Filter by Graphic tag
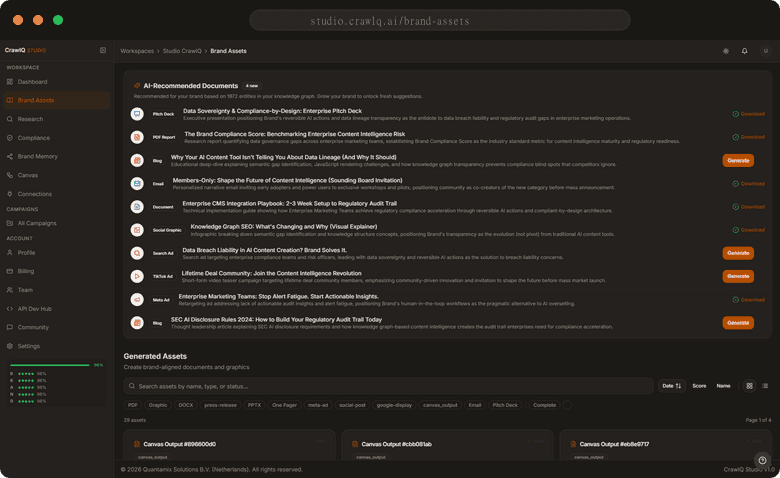The width and height of the screenshot is (780, 478). (158, 405)
